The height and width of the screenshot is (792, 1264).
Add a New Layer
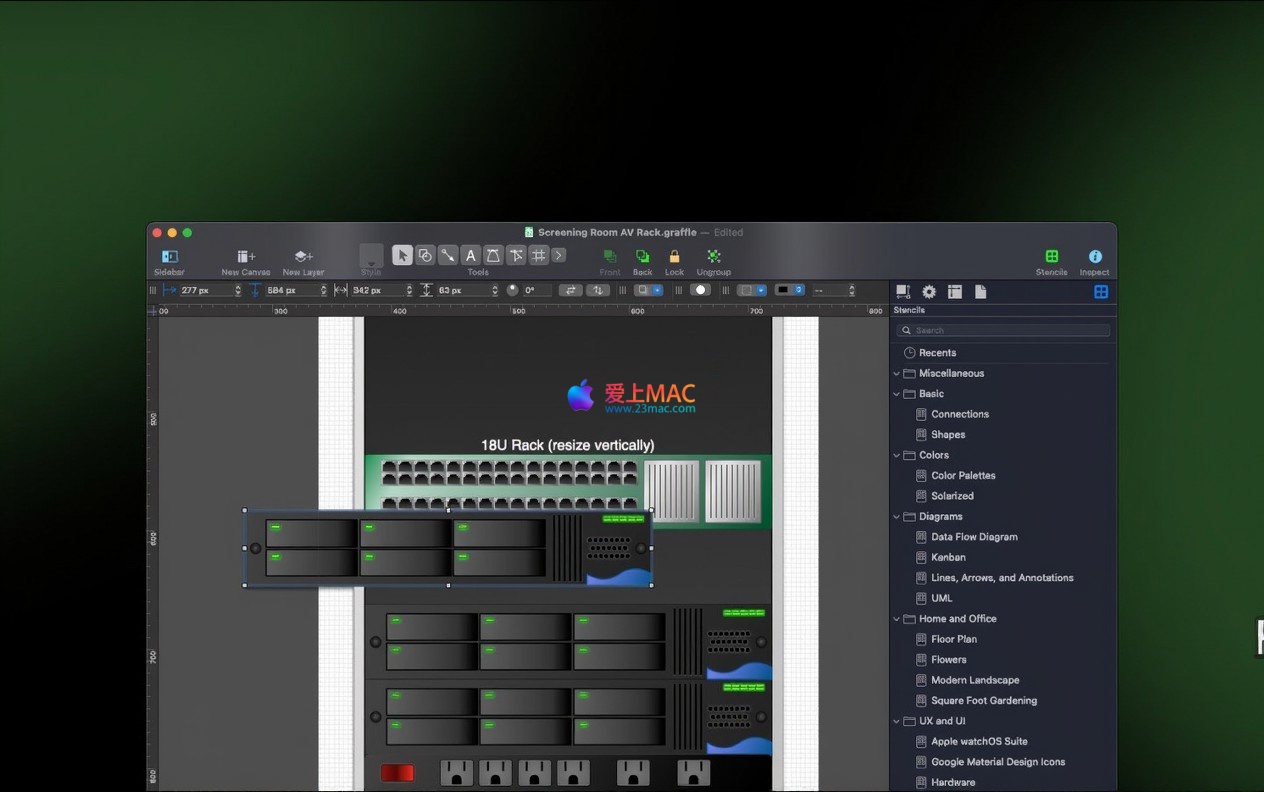(303, 257)
